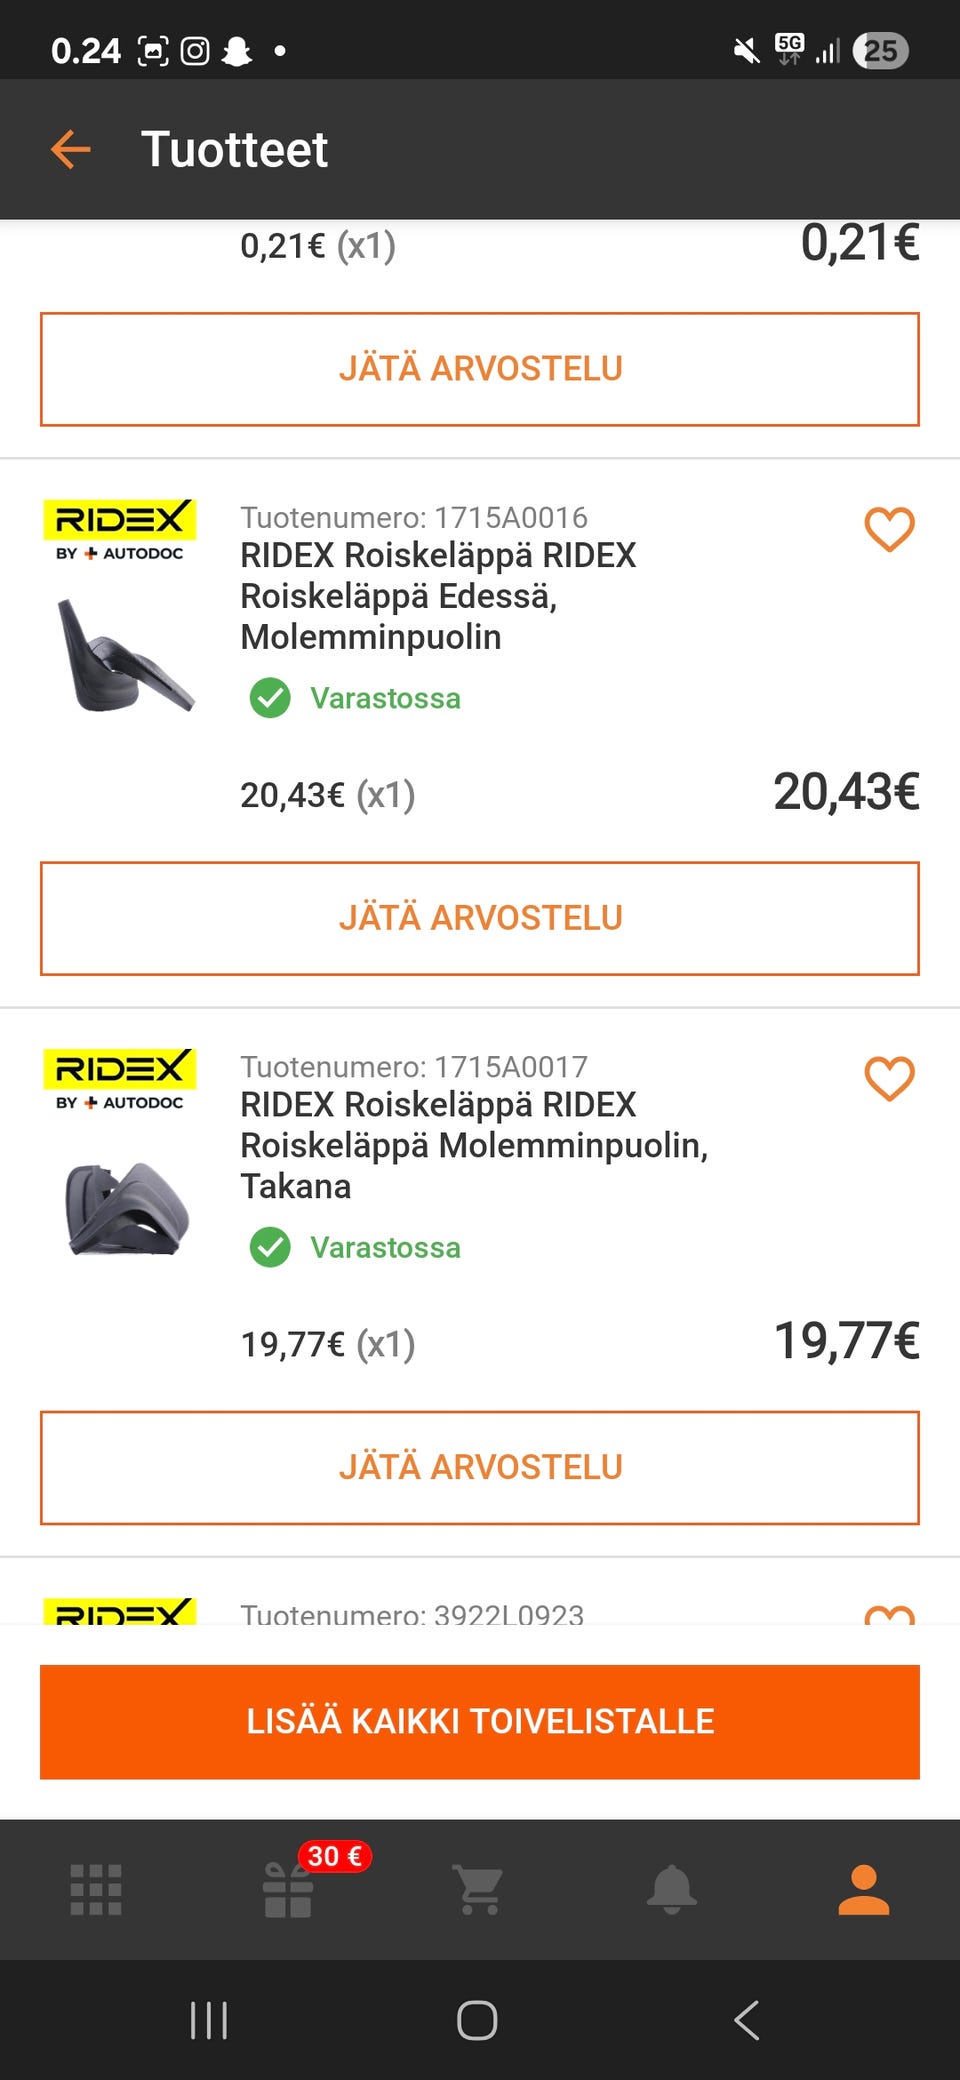This screenshot has width=960, height=2080.
Task: Open RIDEX Roiskeläppä Edessä, Molemminpuolin title
Action: point(438,596)
